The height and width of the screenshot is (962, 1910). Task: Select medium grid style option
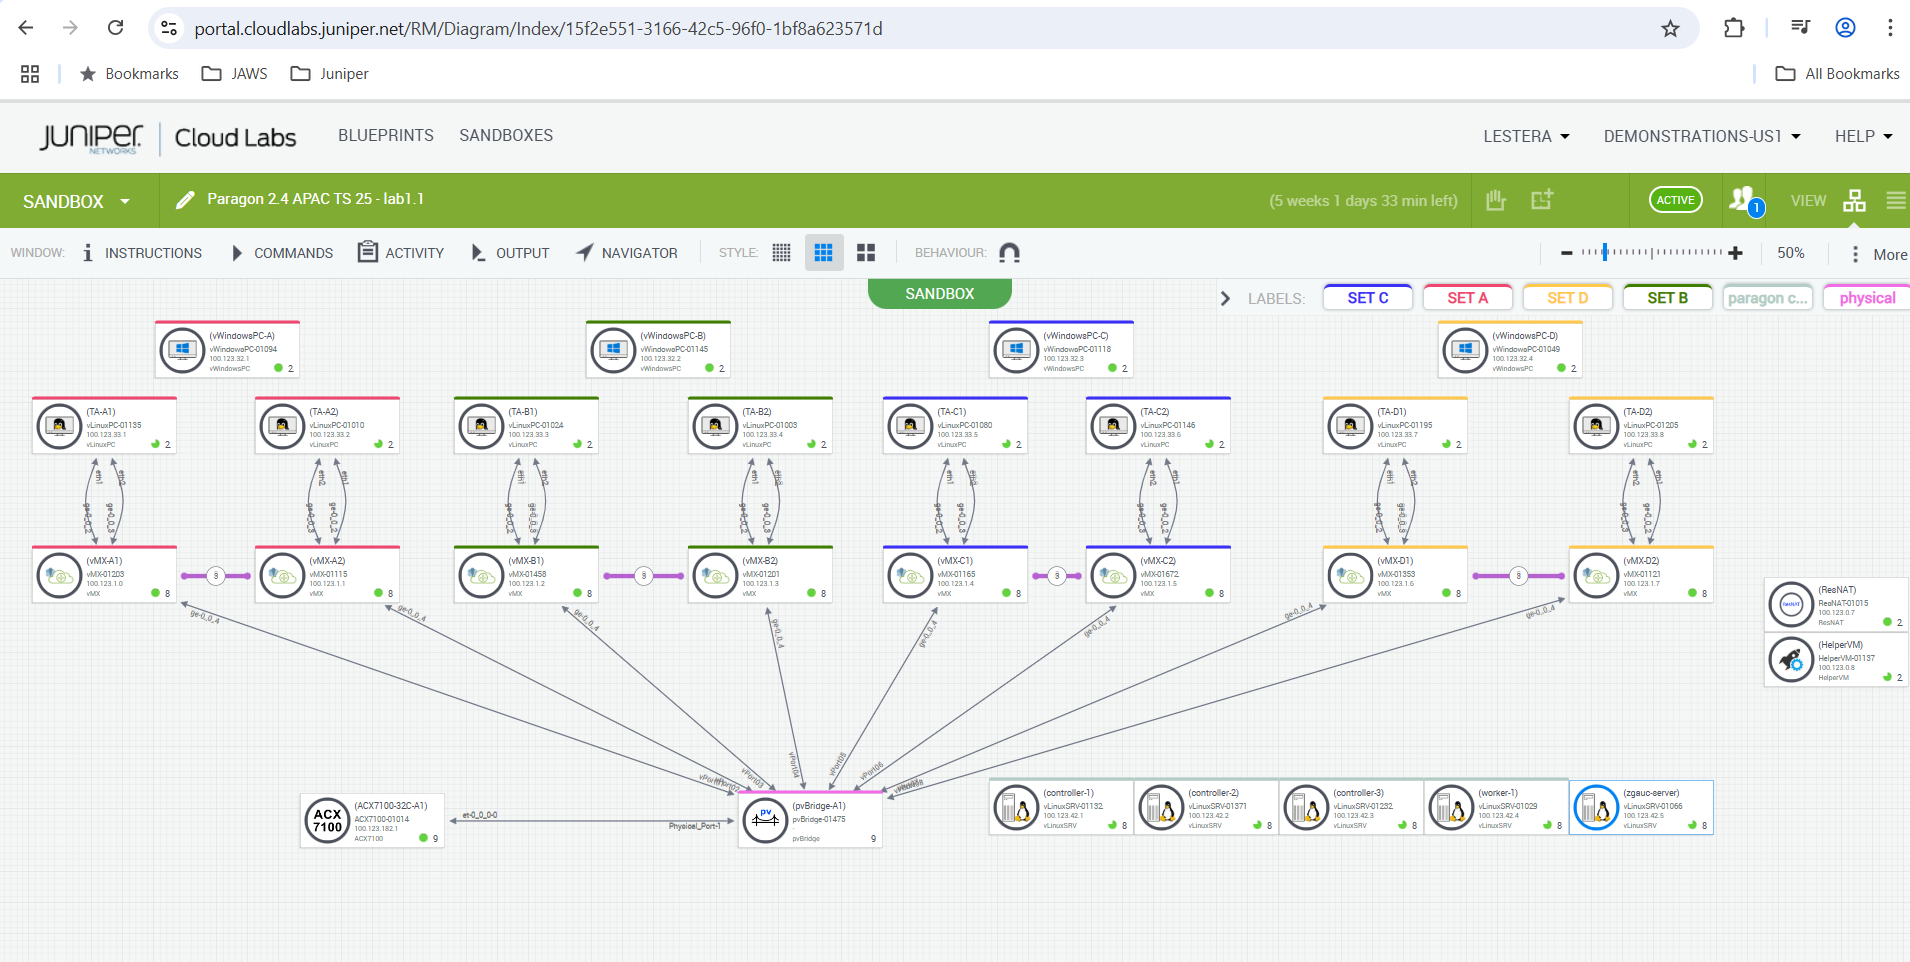tap(823, 253)
